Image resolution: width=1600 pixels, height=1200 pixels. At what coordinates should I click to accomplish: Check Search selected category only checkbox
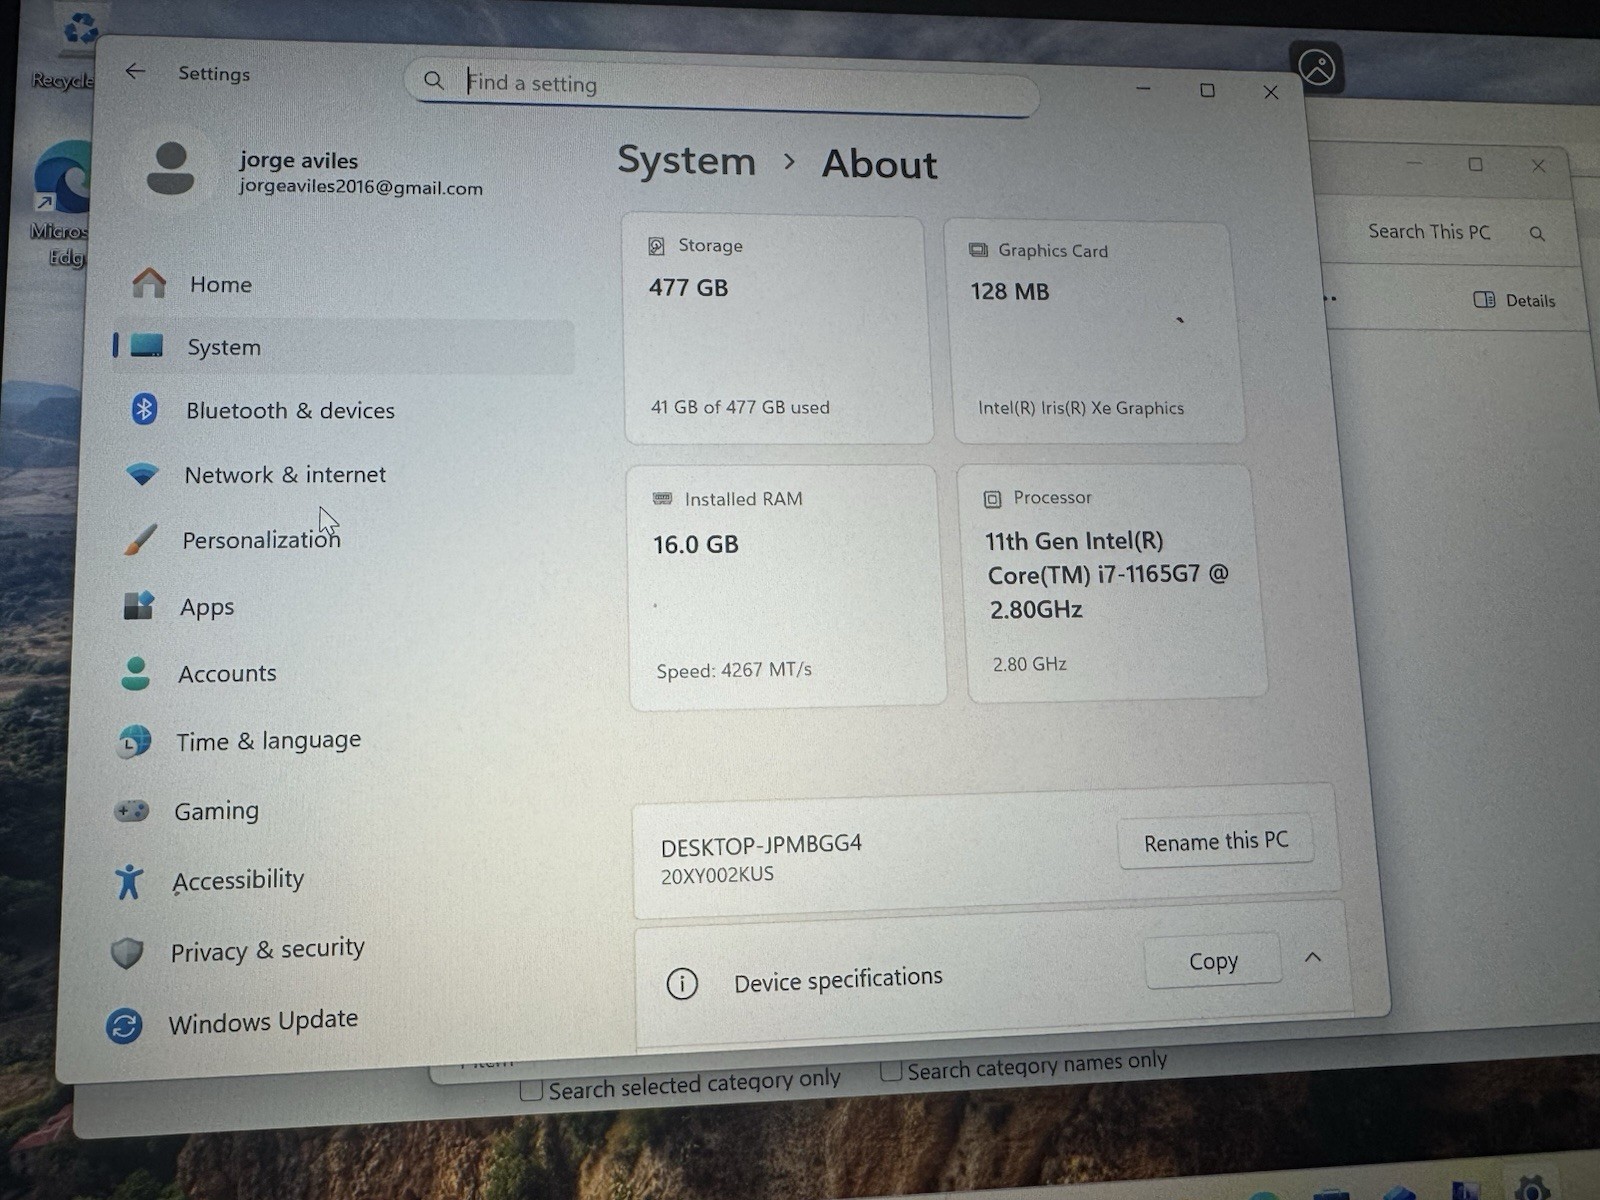coord(532,1090)
